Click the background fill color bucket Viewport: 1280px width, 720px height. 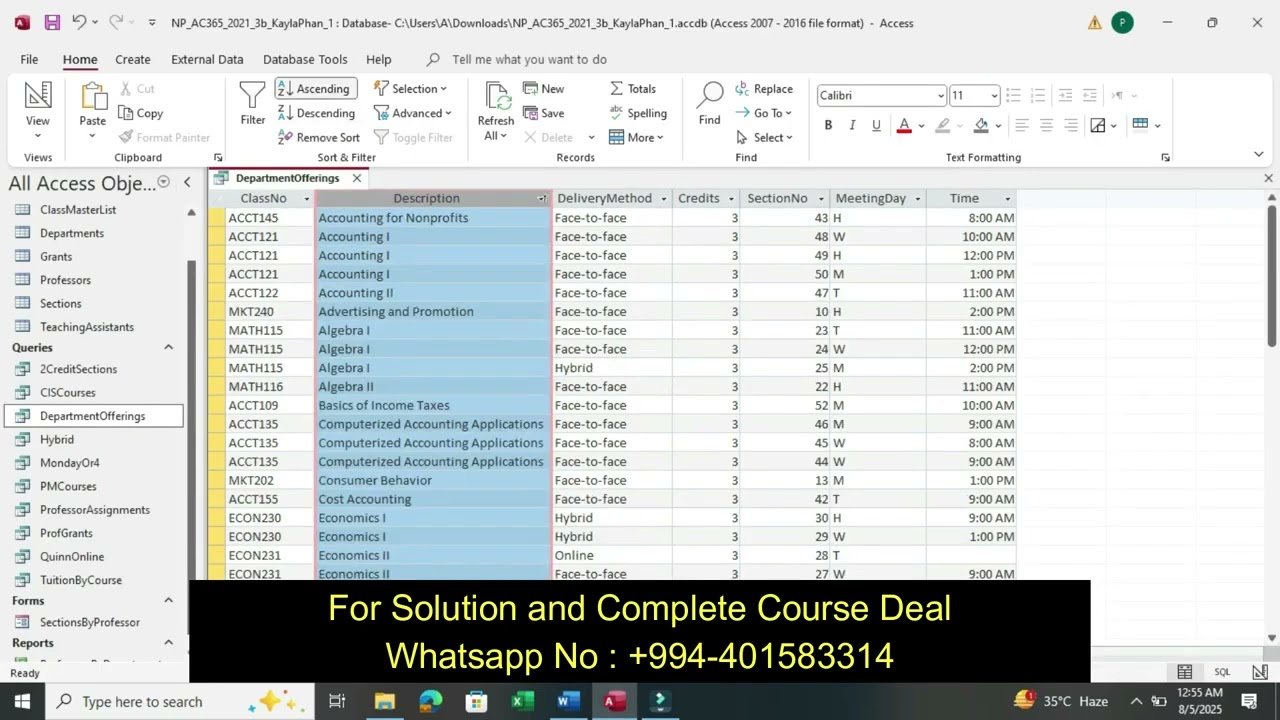[x=981, y=125]
